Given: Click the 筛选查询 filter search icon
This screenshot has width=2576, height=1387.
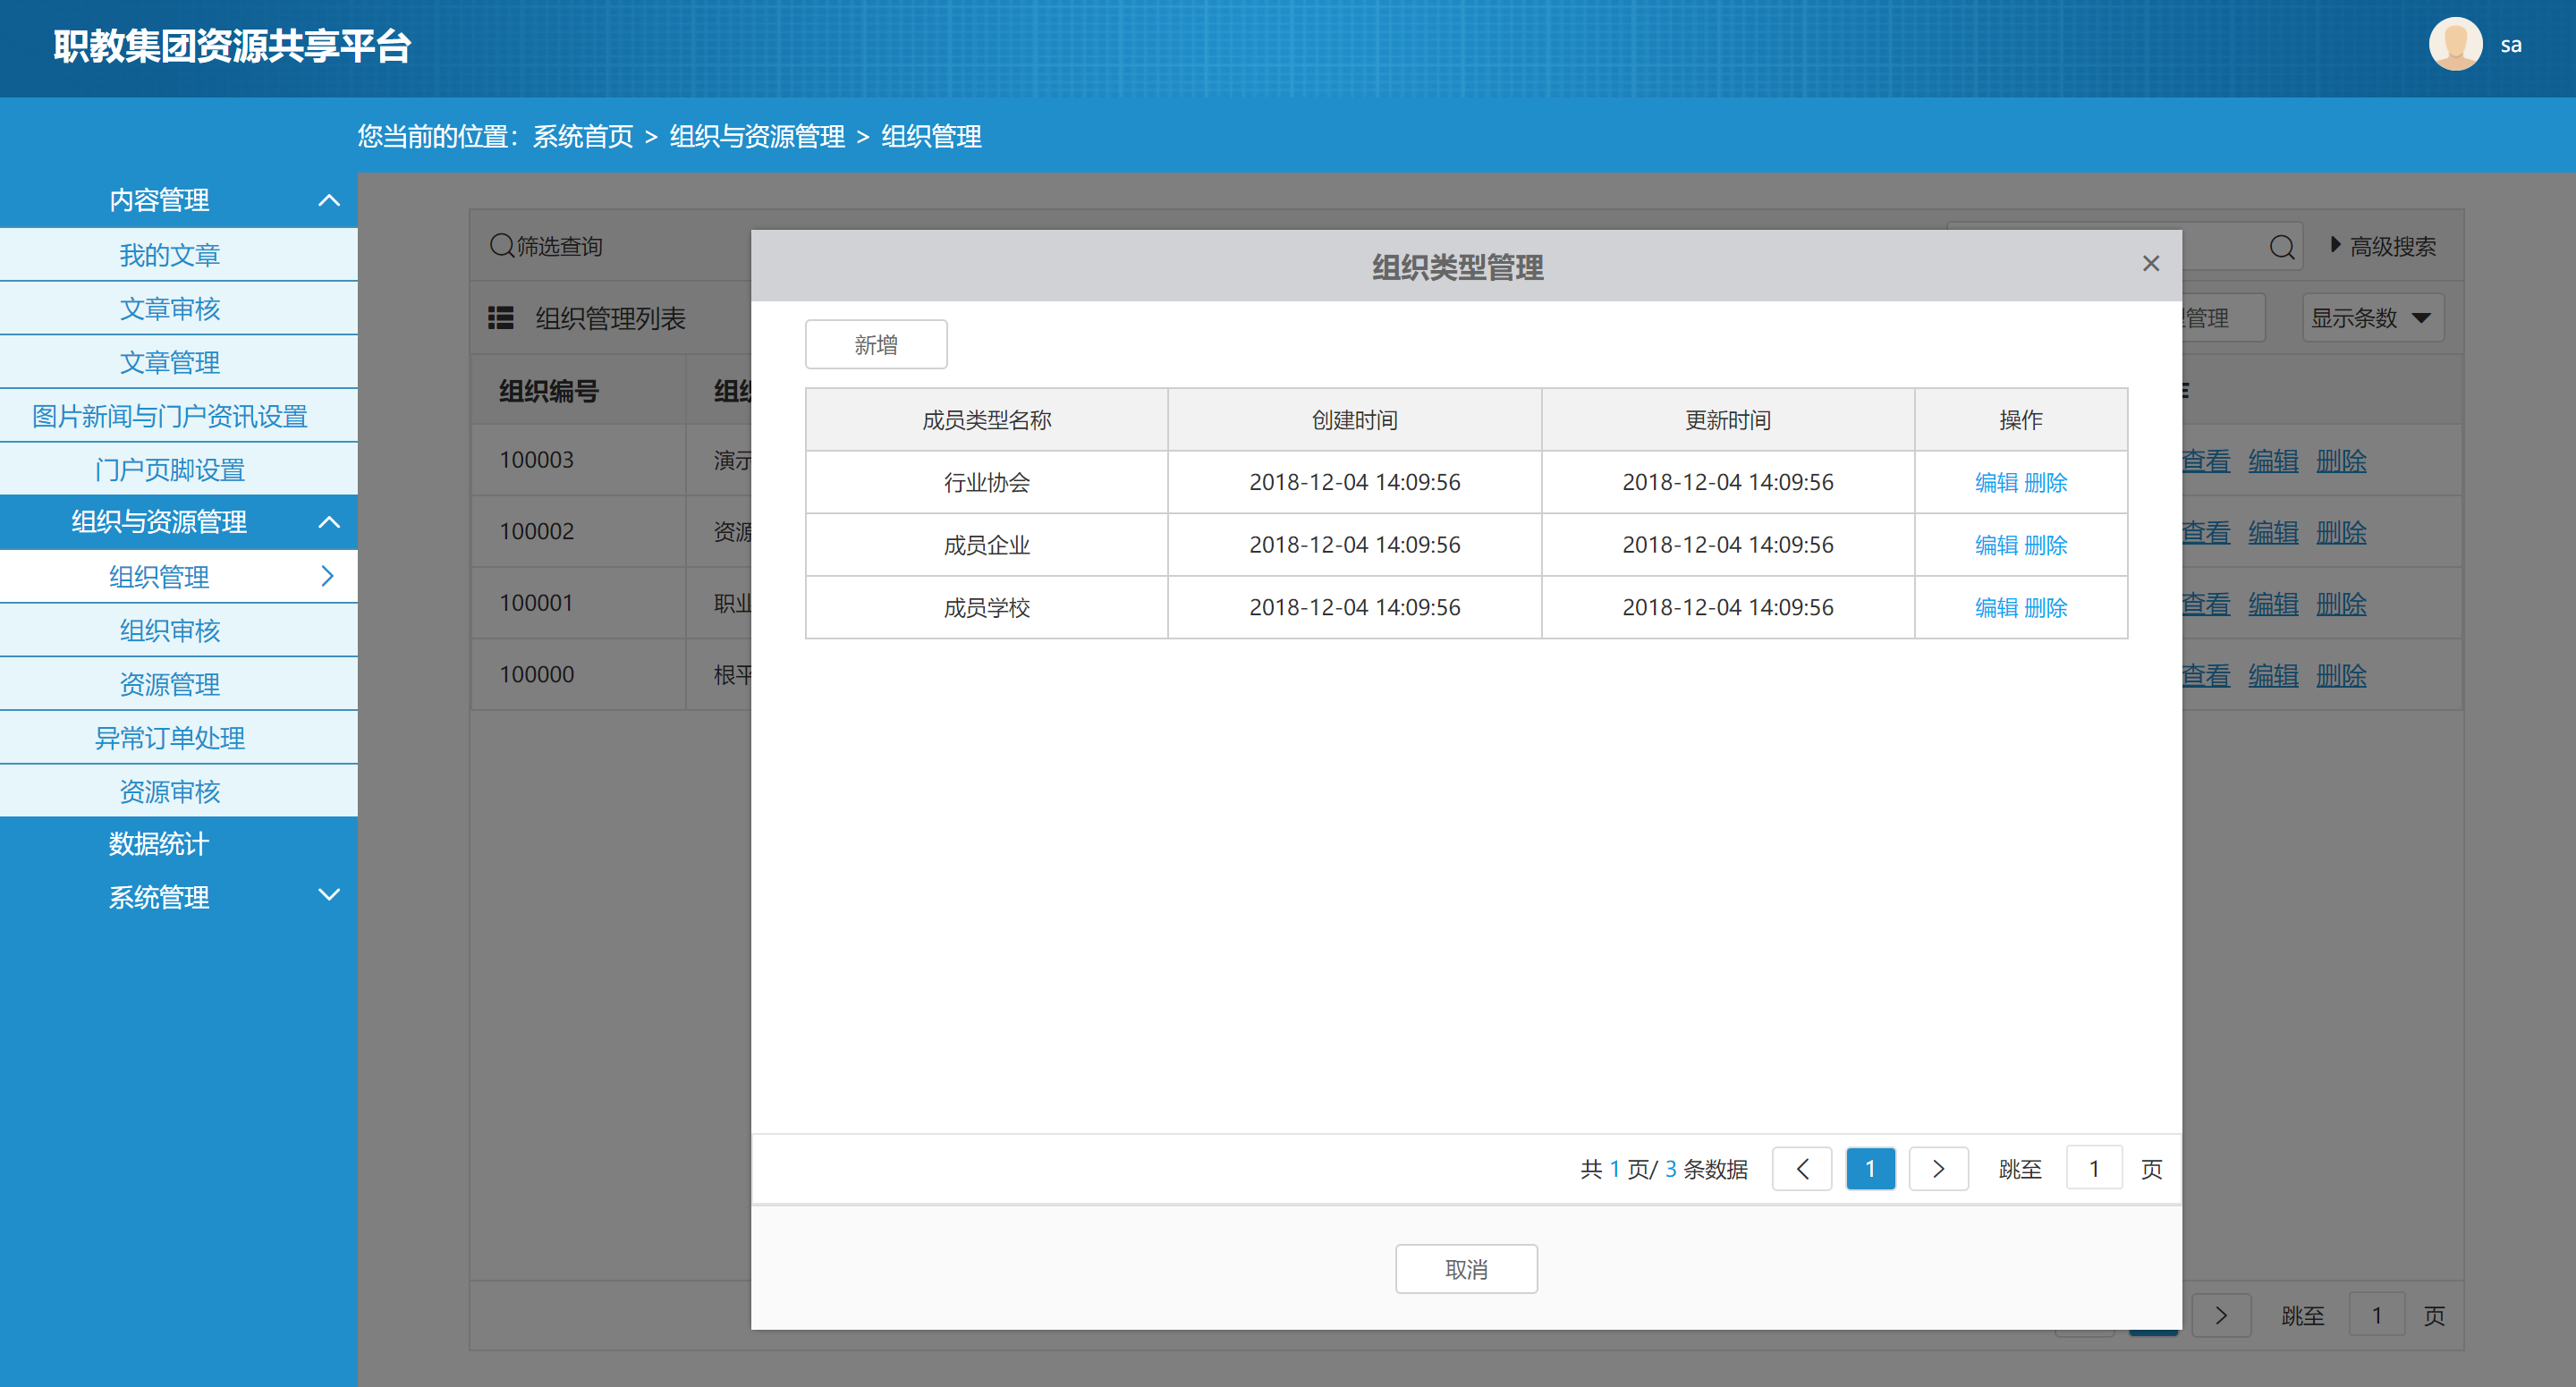Looking at the screenshot, I should 502,245.
